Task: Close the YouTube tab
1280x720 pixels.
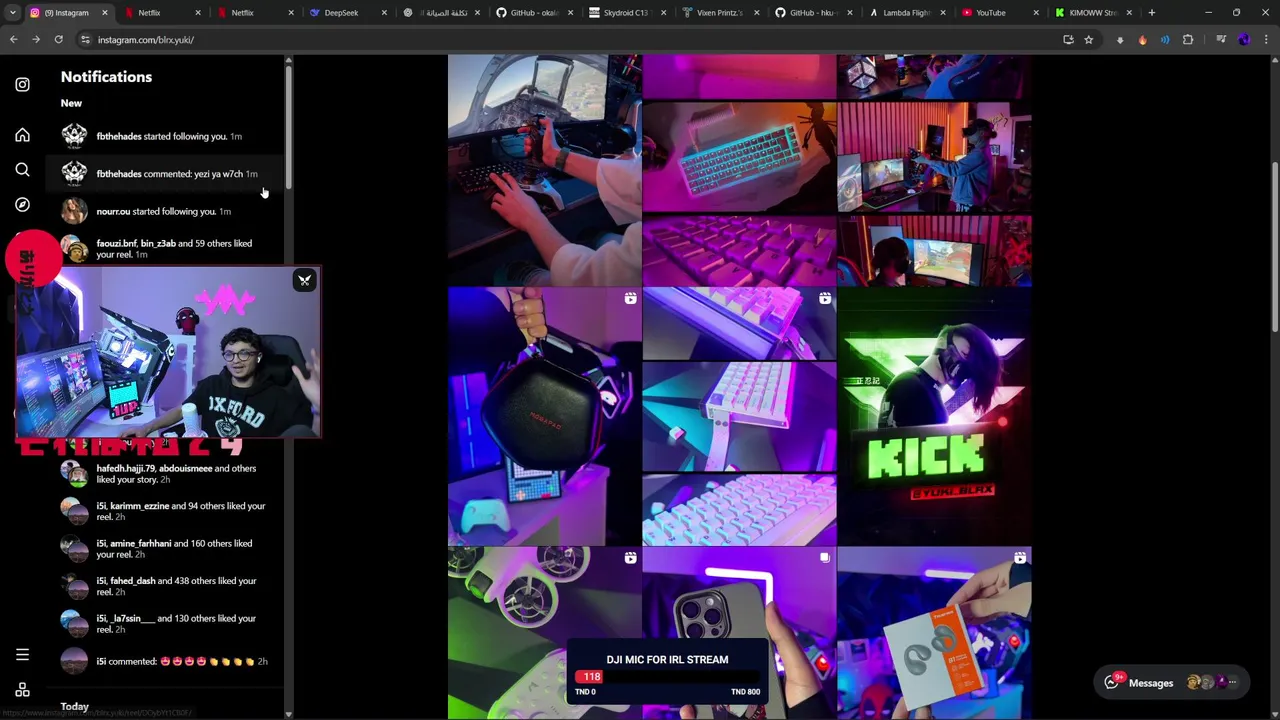Action: pyautogui.click(x=1036, y=13)
